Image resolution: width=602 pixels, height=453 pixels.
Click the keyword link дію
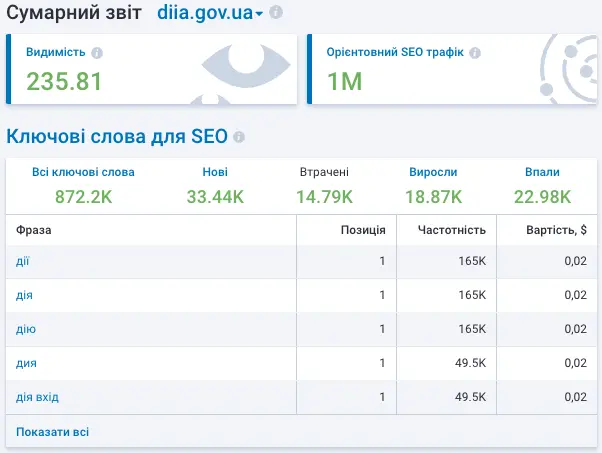point(24,329)
